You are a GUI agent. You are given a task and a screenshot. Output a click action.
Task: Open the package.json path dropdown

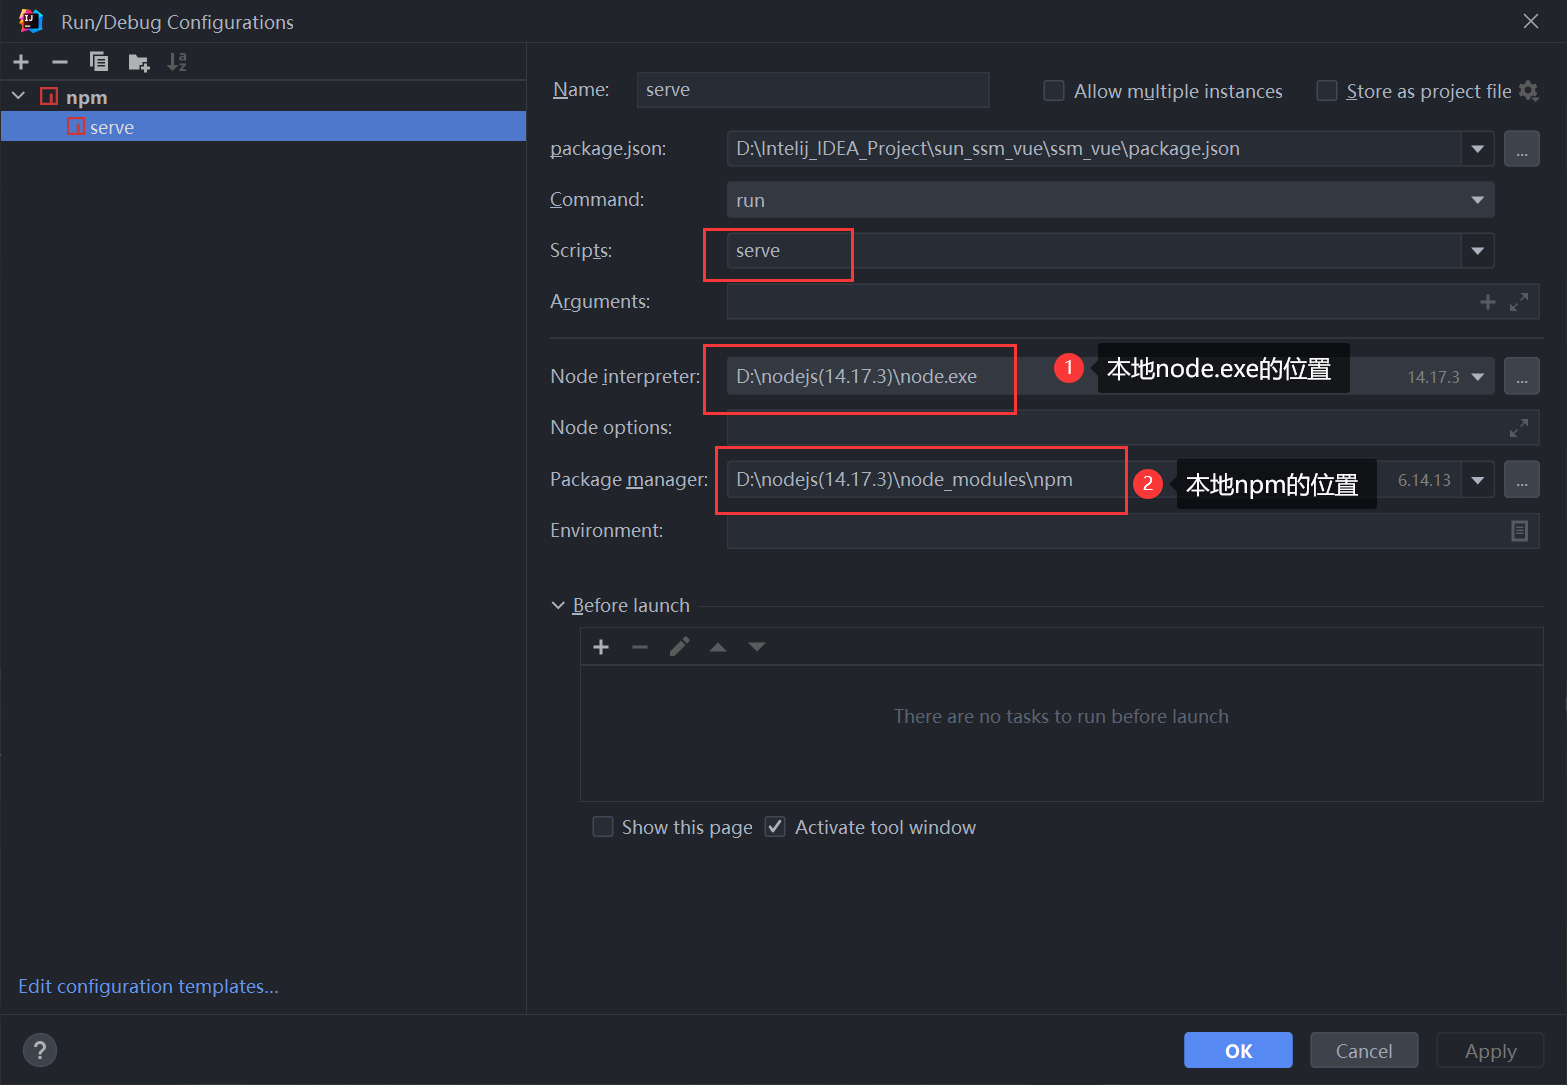pos(1477,149)
